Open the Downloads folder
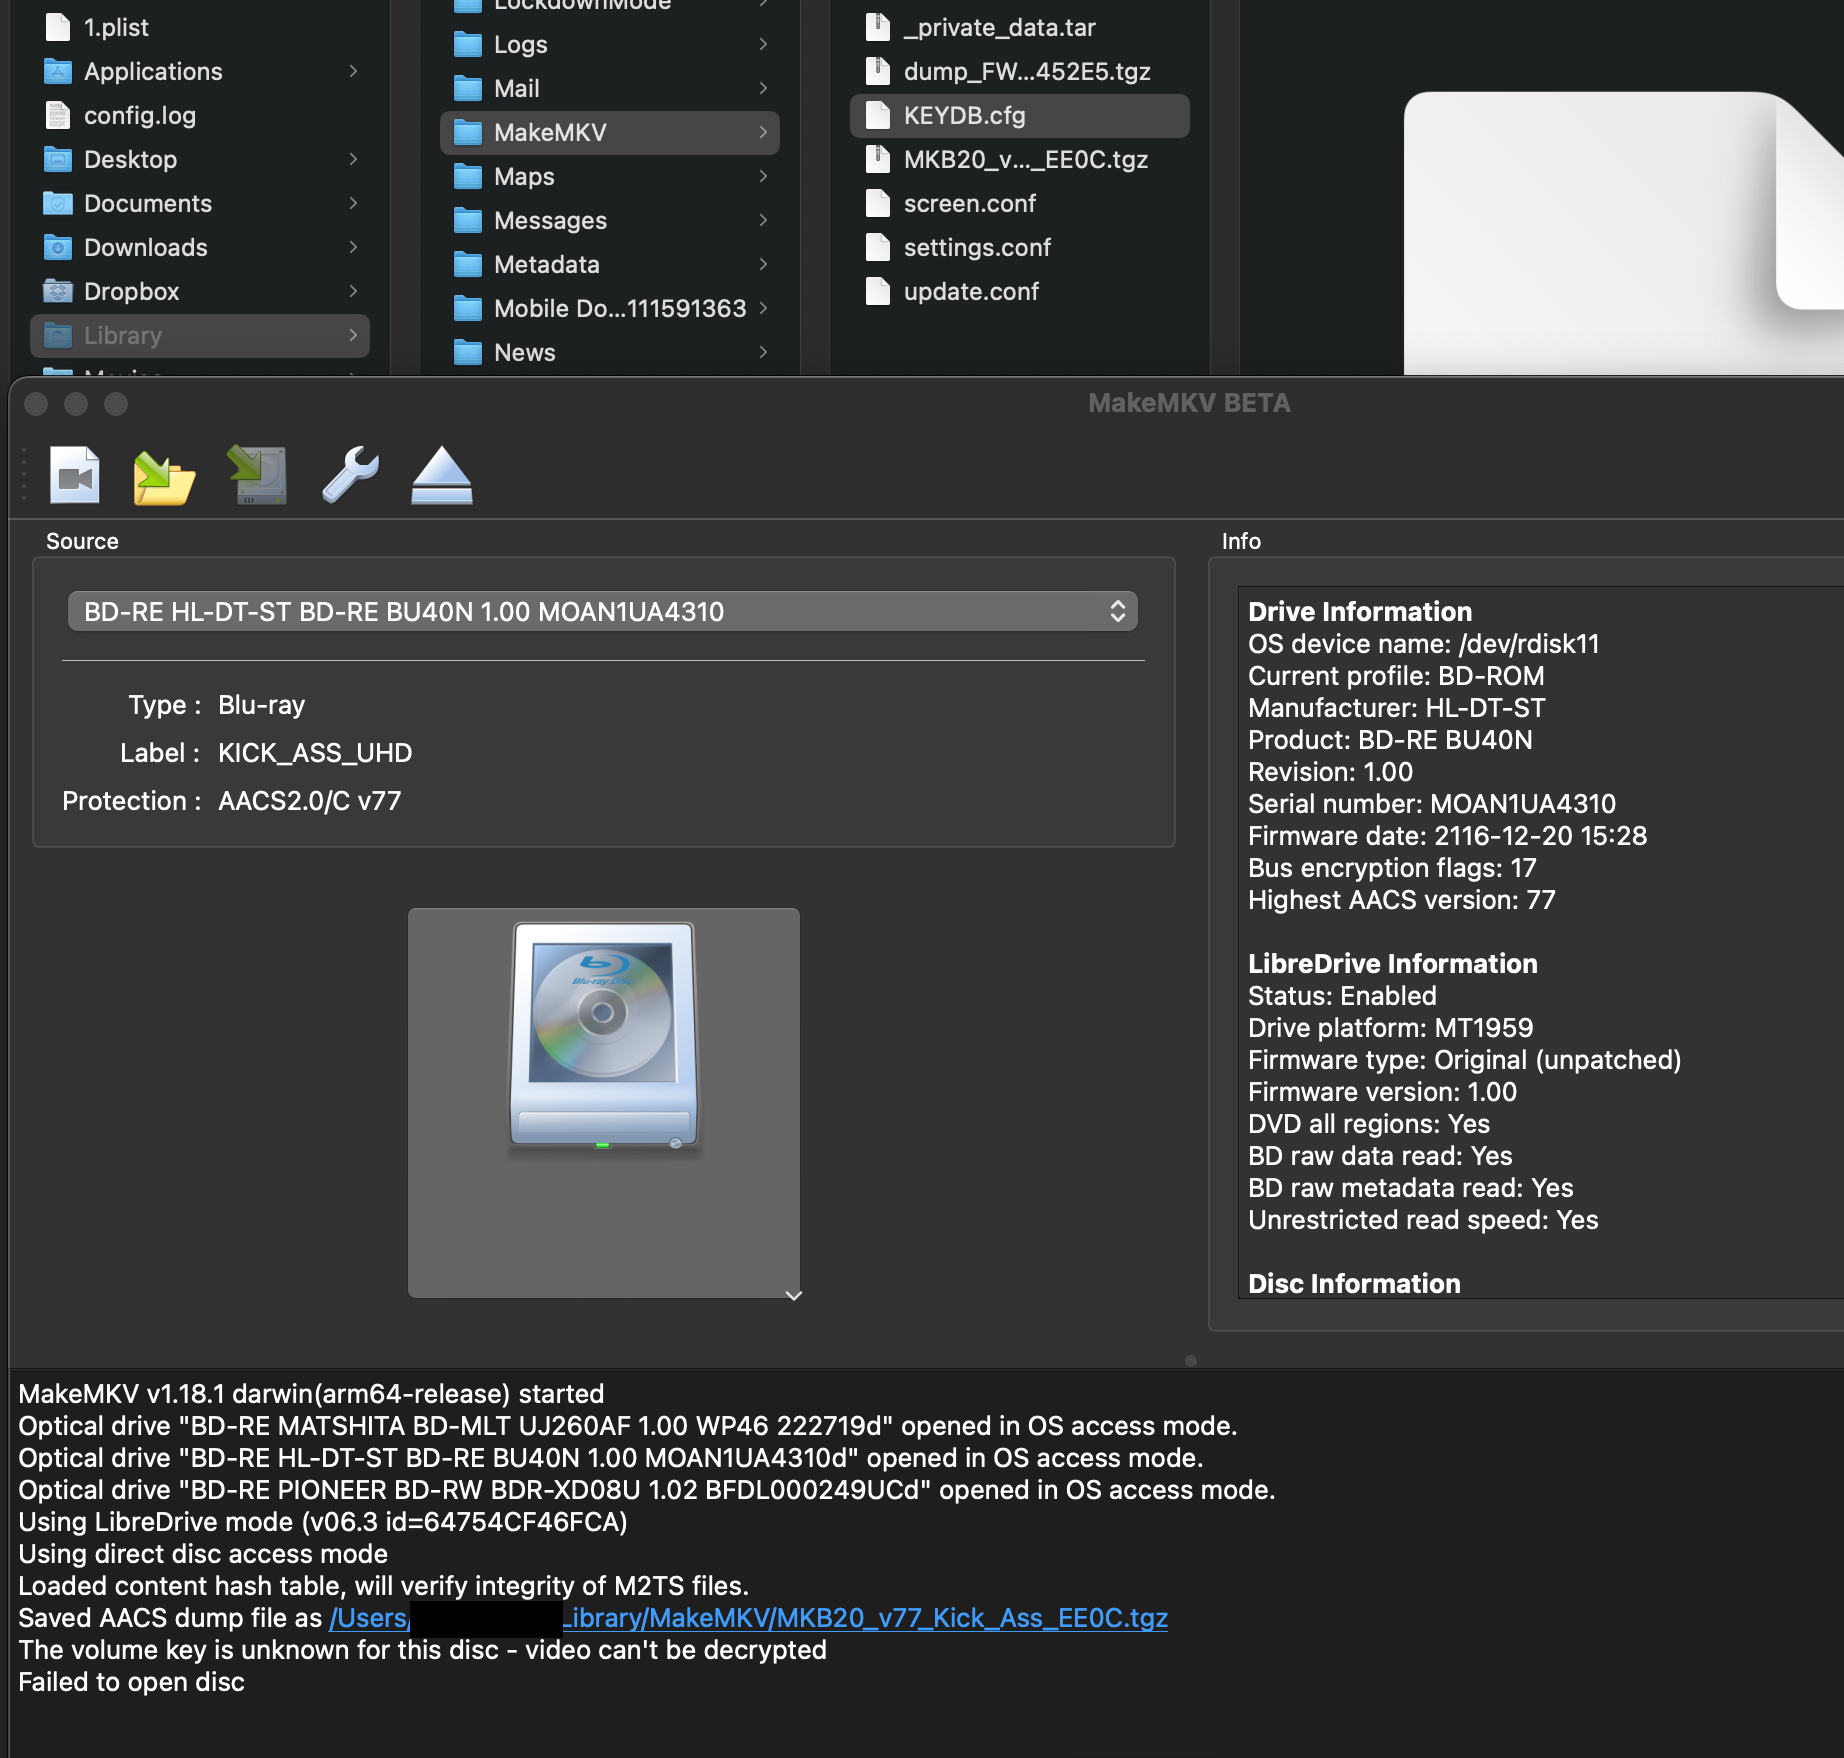 (146, 248)
